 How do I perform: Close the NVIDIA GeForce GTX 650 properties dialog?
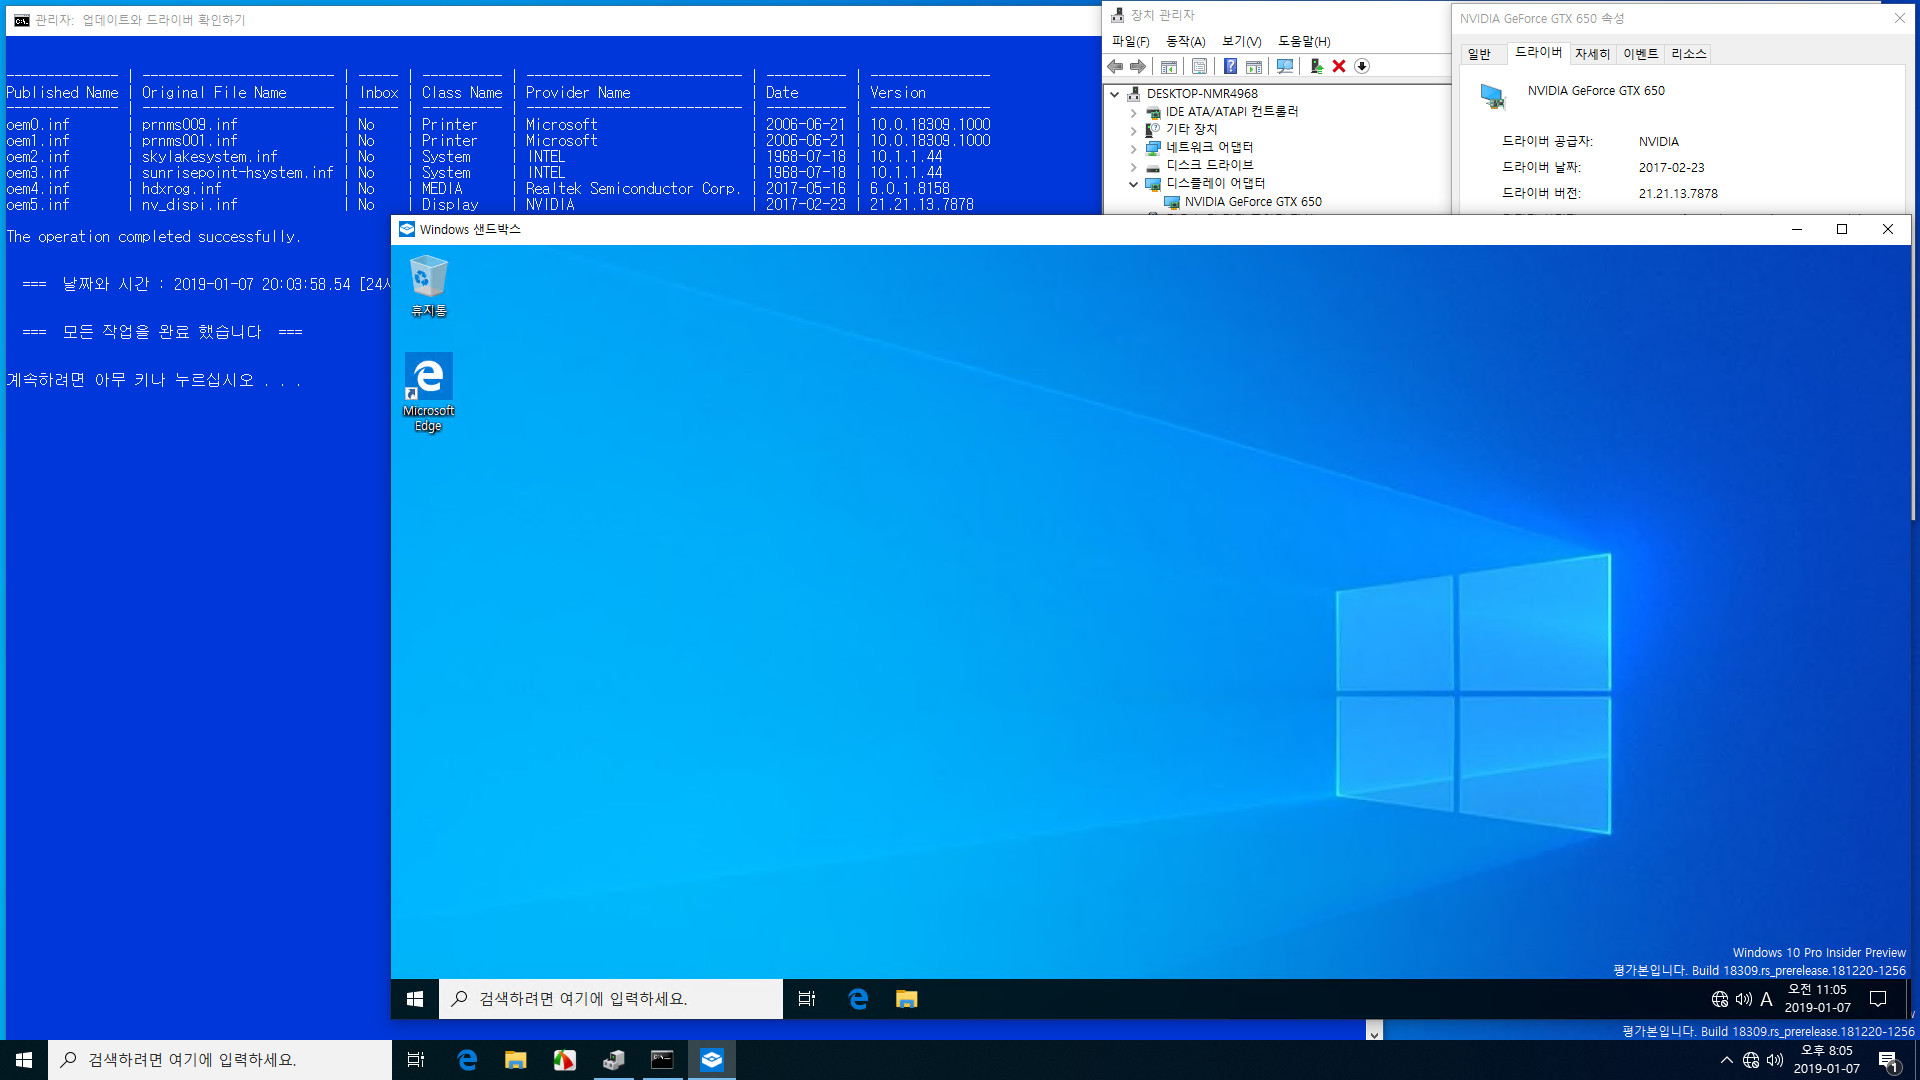coord(1899,18)
